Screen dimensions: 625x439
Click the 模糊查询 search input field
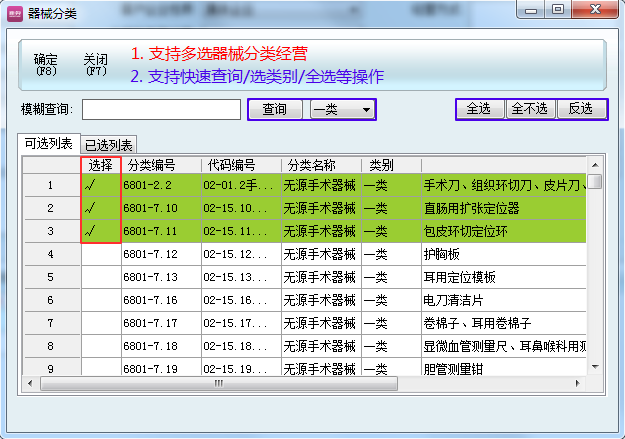pos(161,109)
